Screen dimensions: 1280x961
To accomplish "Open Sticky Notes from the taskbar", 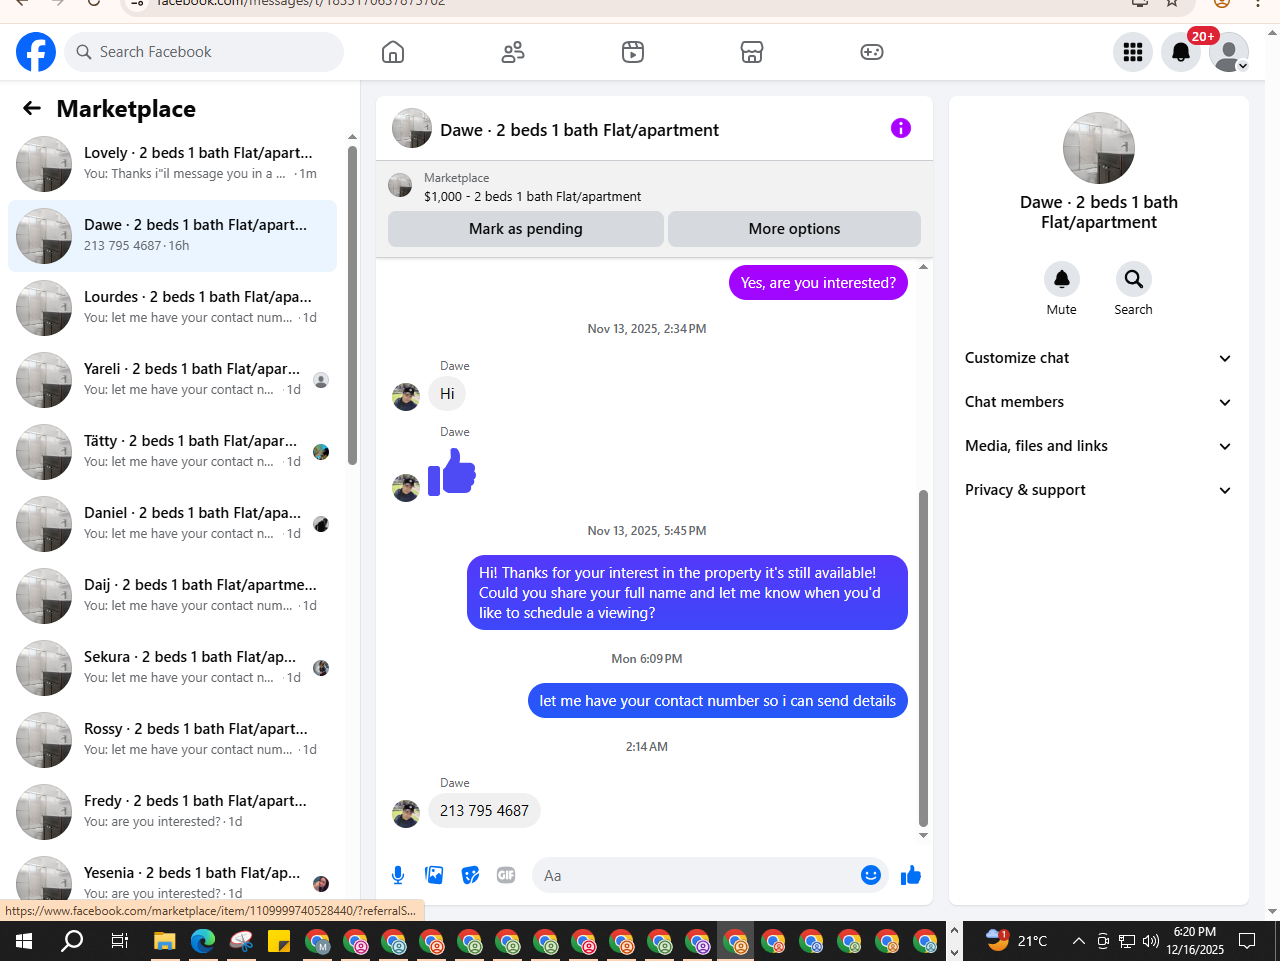I will (x=279, y=941).
